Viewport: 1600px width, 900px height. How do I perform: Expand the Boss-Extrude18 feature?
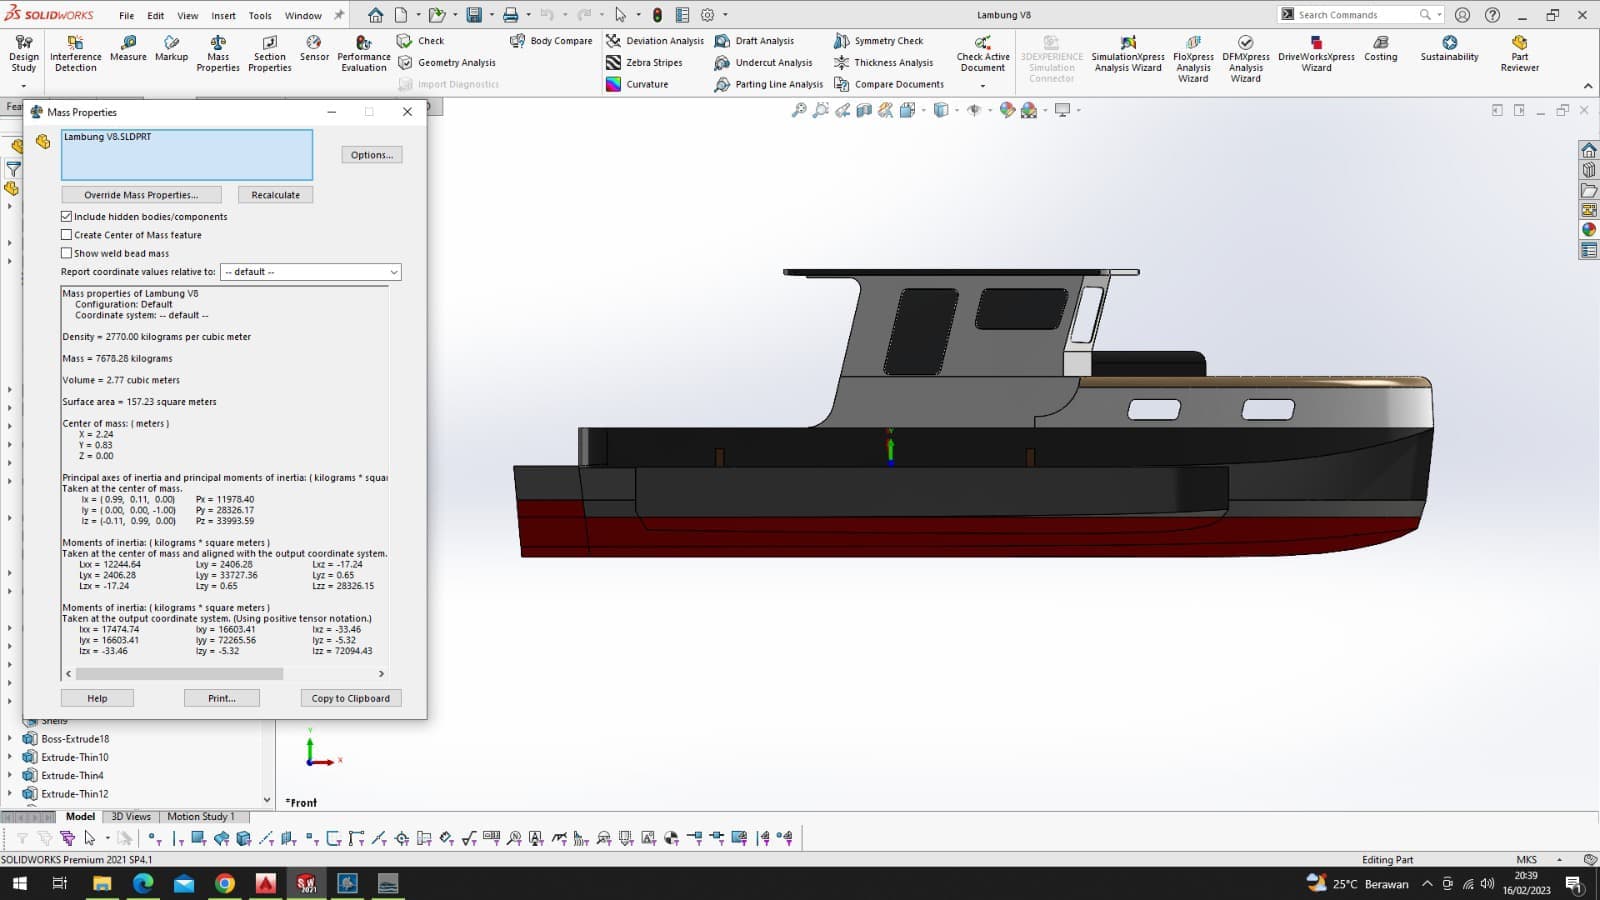pos(10,739)
